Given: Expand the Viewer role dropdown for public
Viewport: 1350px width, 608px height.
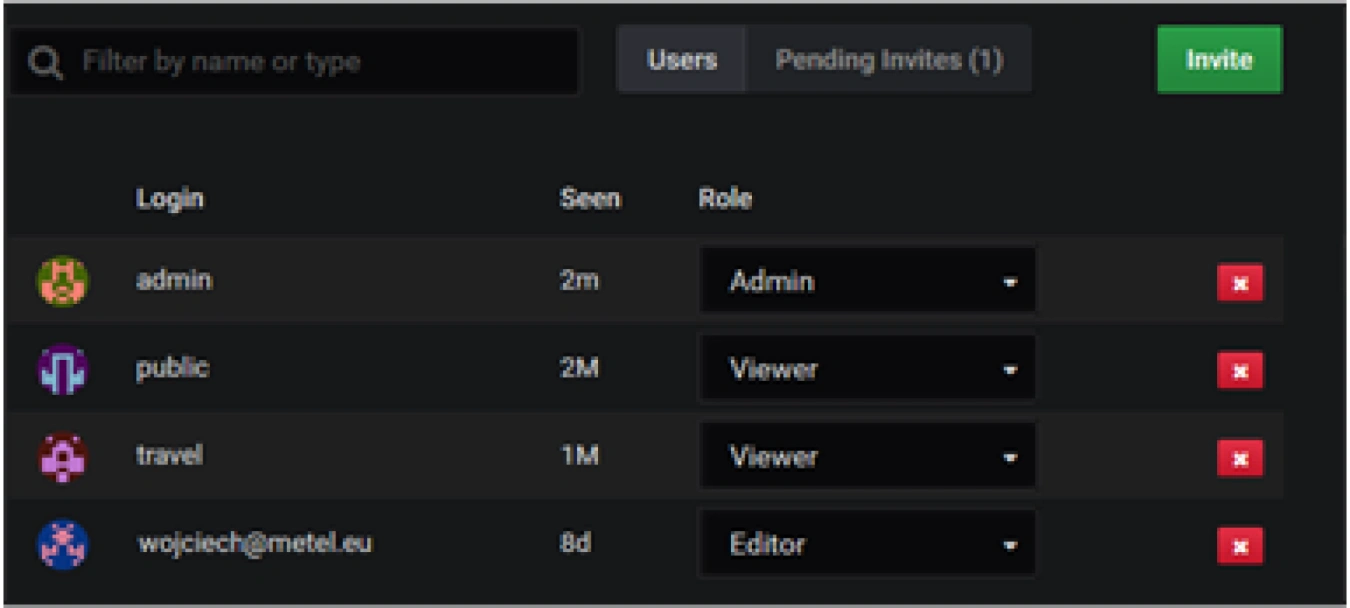Looking at the screenshot, I should [x=867, y=370].
